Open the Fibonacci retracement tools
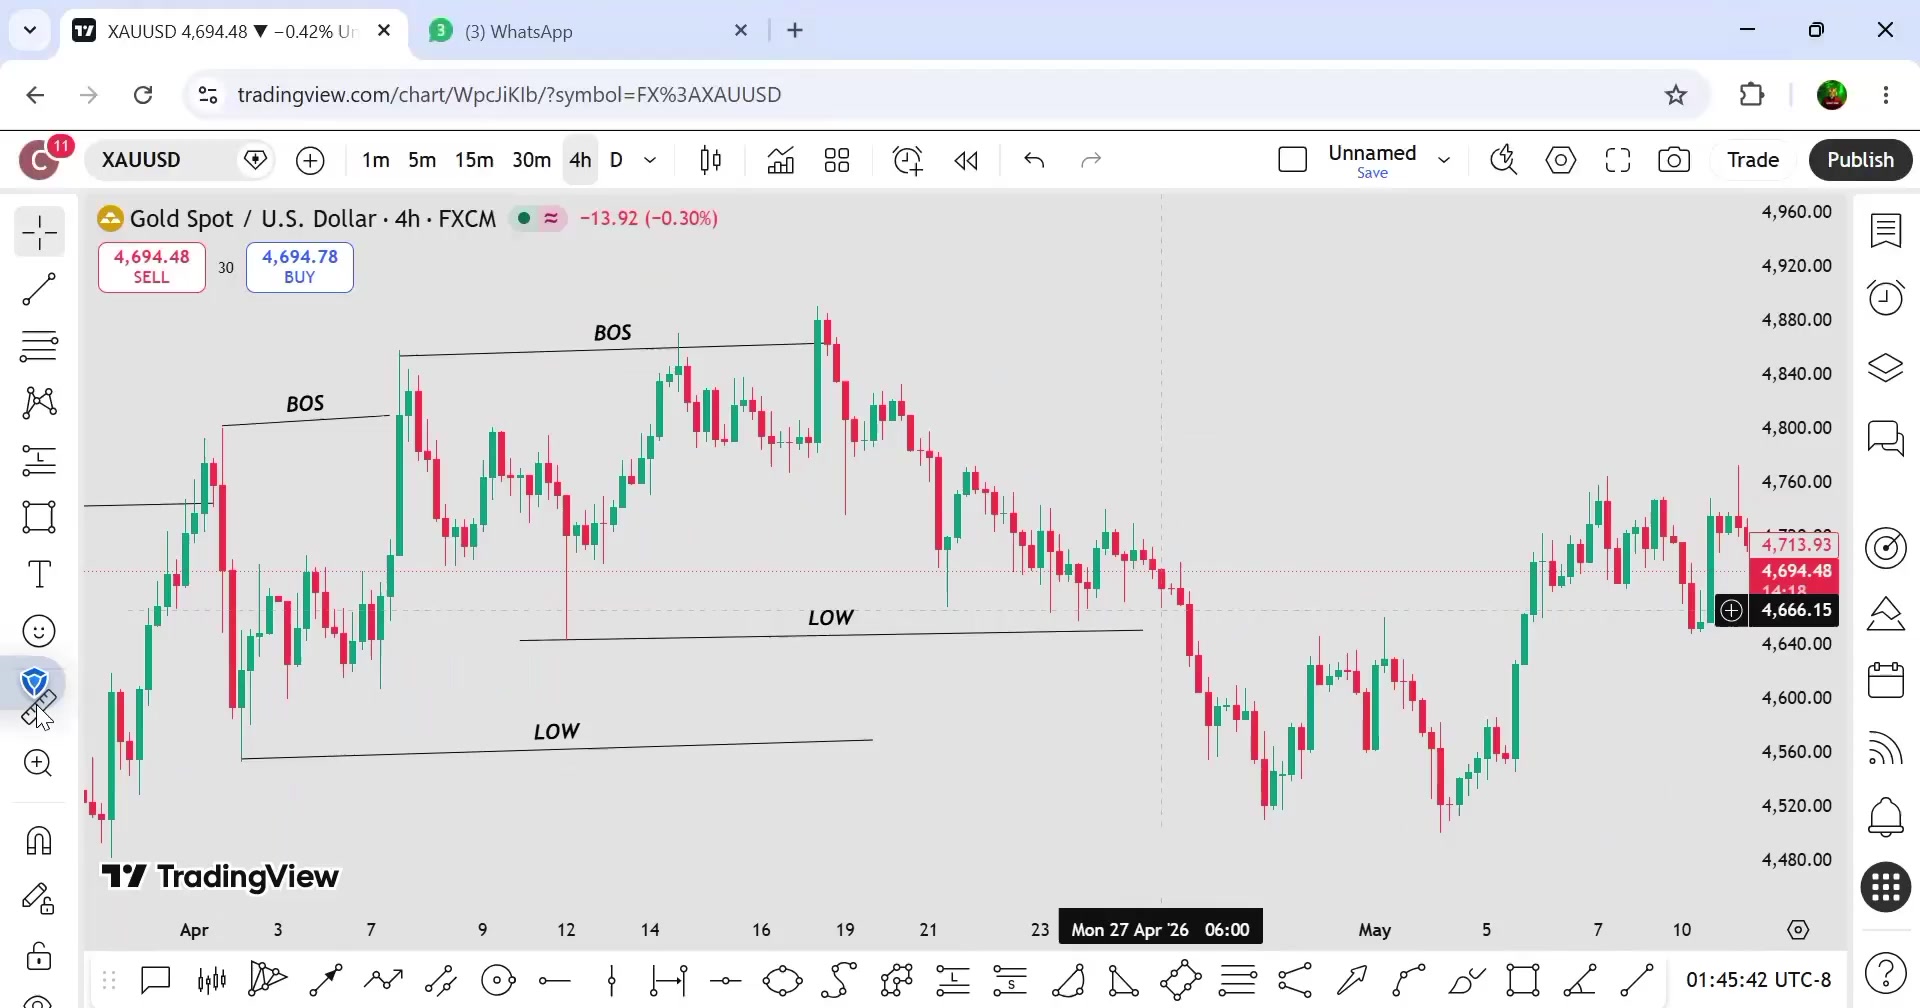This screenshot has width=1920, height=1008. point(39,346)
